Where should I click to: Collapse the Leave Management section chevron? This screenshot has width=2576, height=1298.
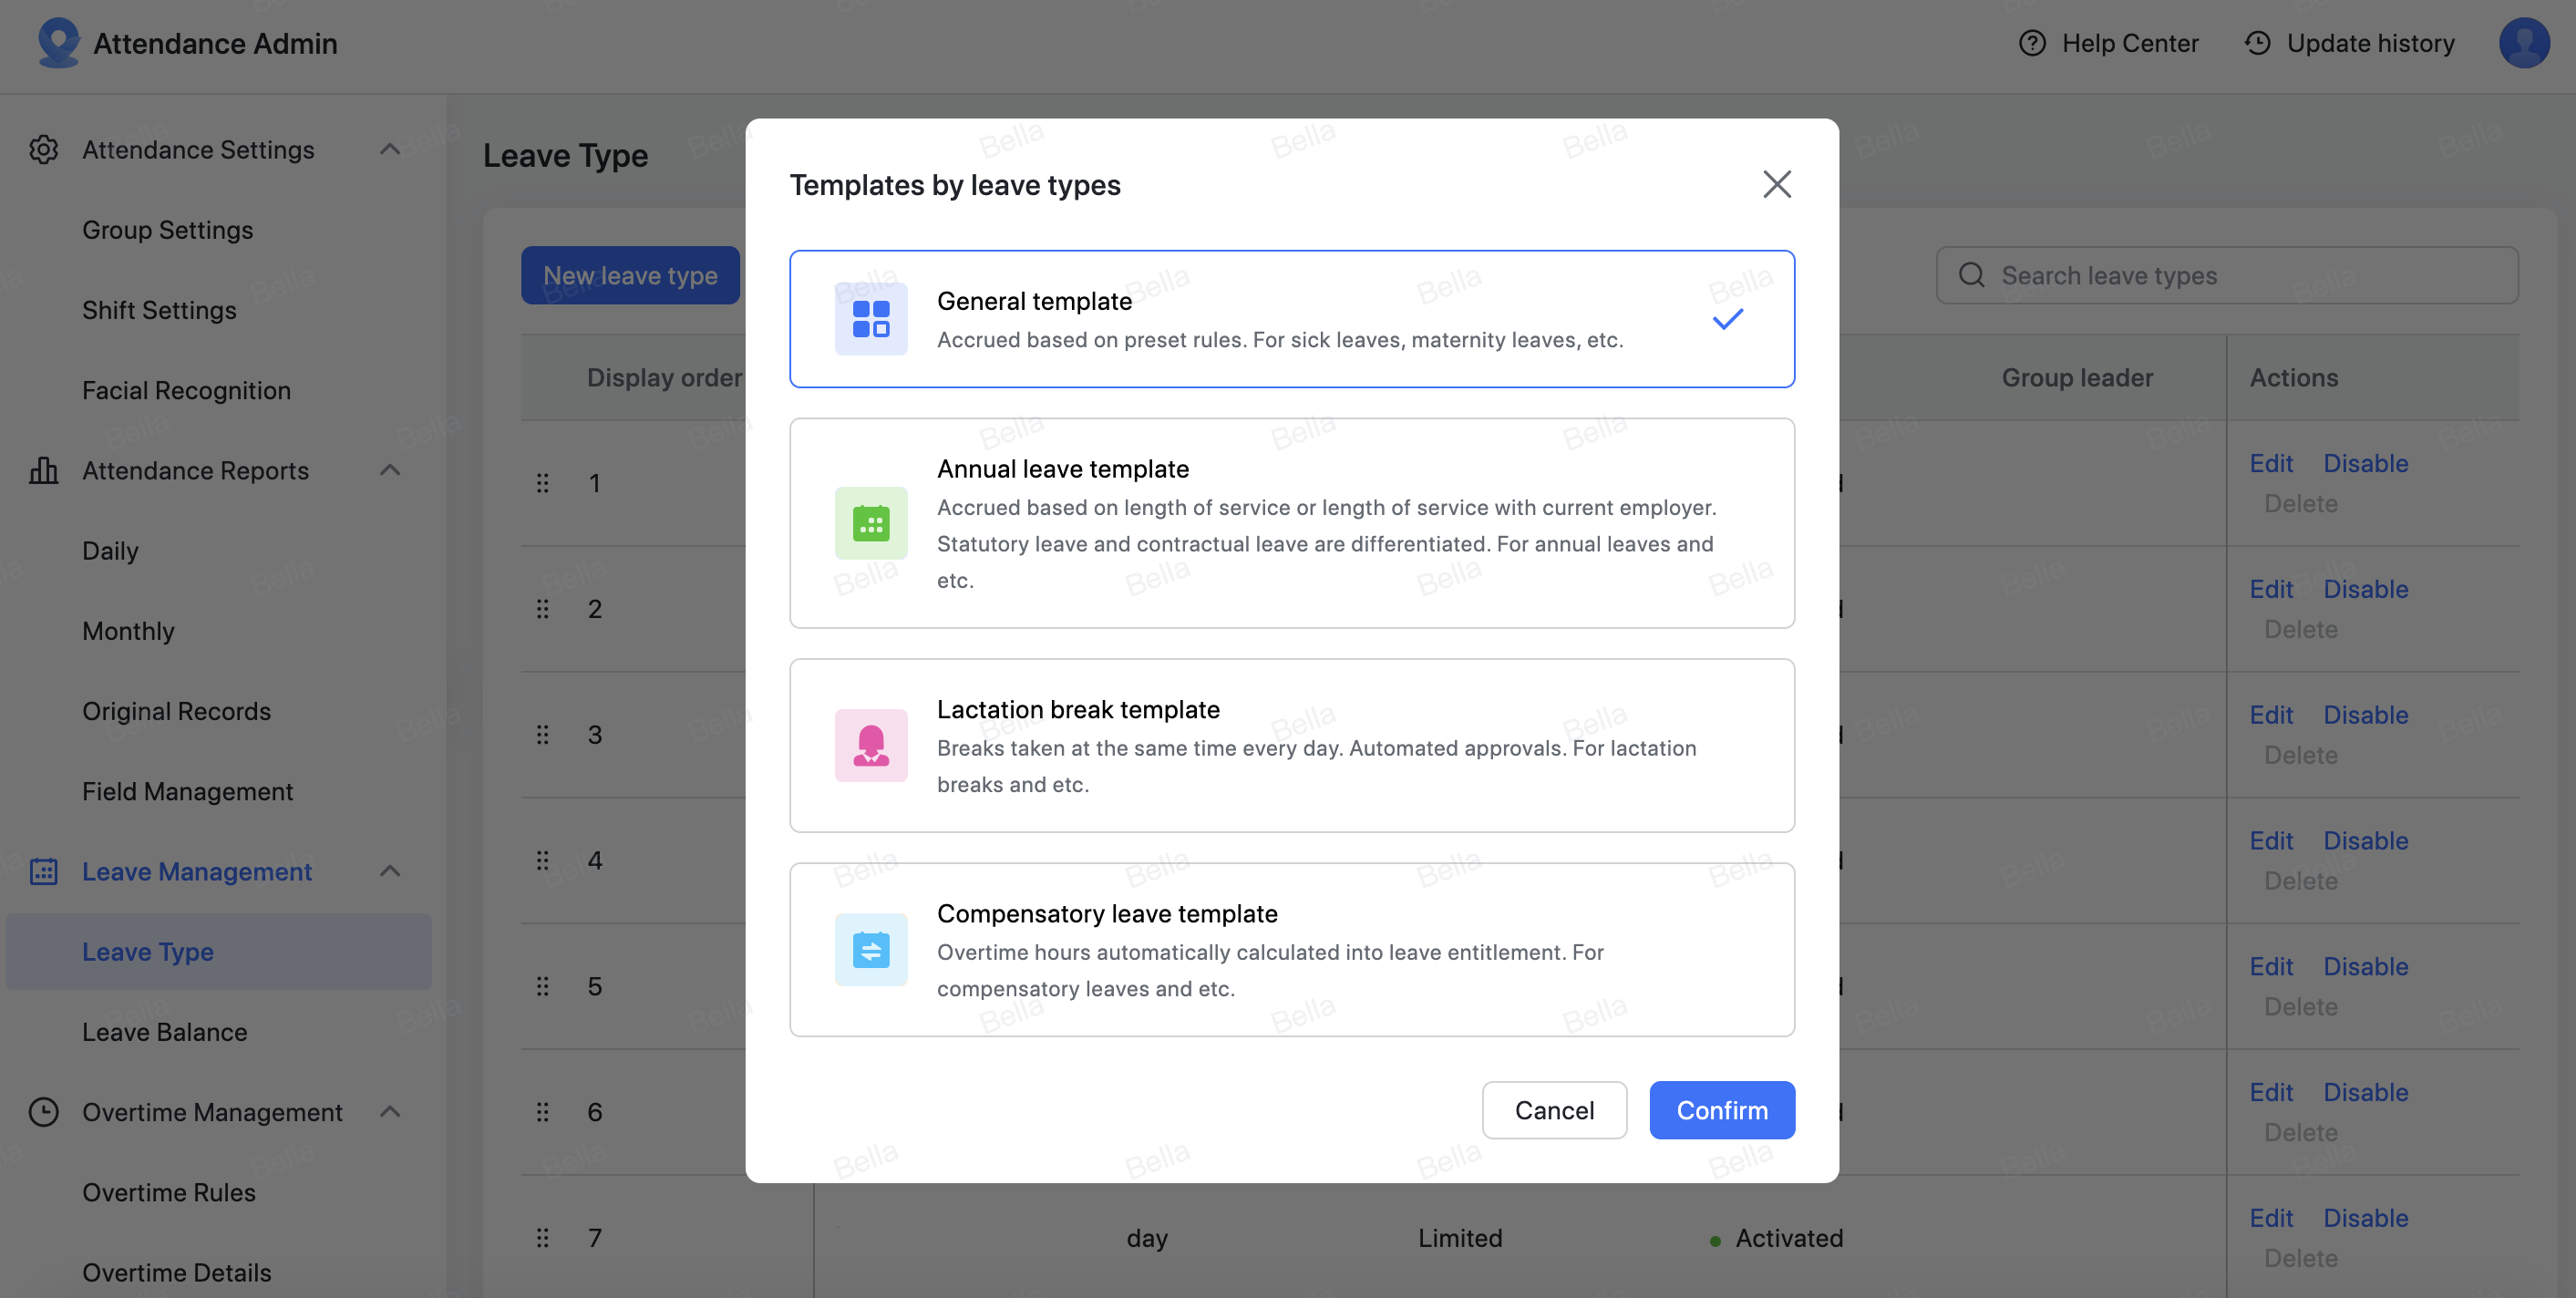point(390,872)
